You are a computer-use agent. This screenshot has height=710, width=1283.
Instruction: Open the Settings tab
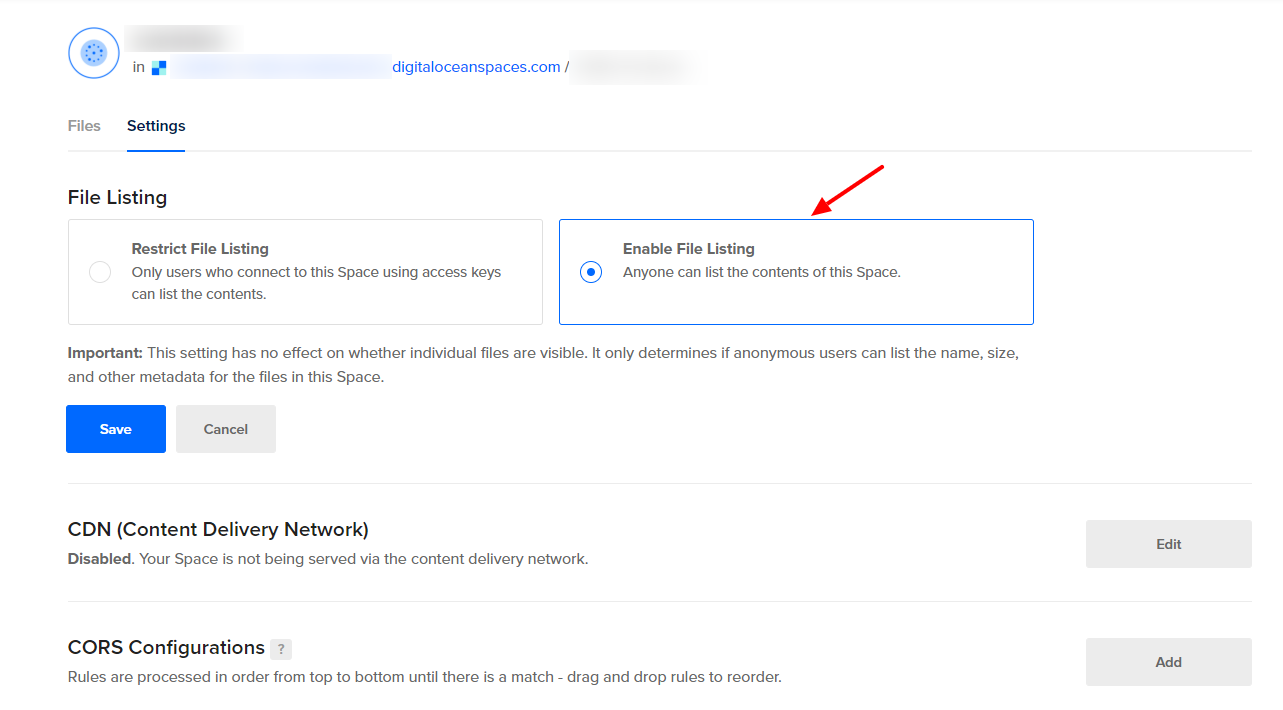(x=156, y=126)
